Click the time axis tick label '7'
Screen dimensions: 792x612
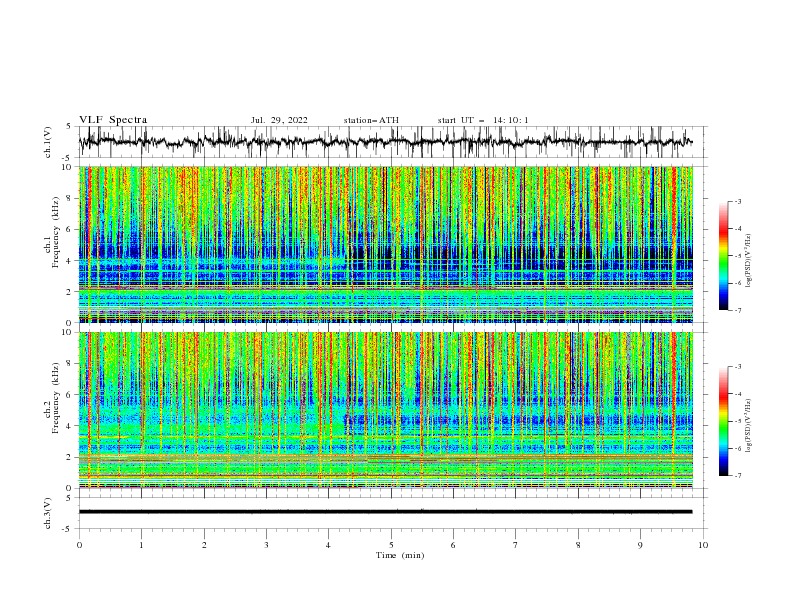[x=516, y=545]
